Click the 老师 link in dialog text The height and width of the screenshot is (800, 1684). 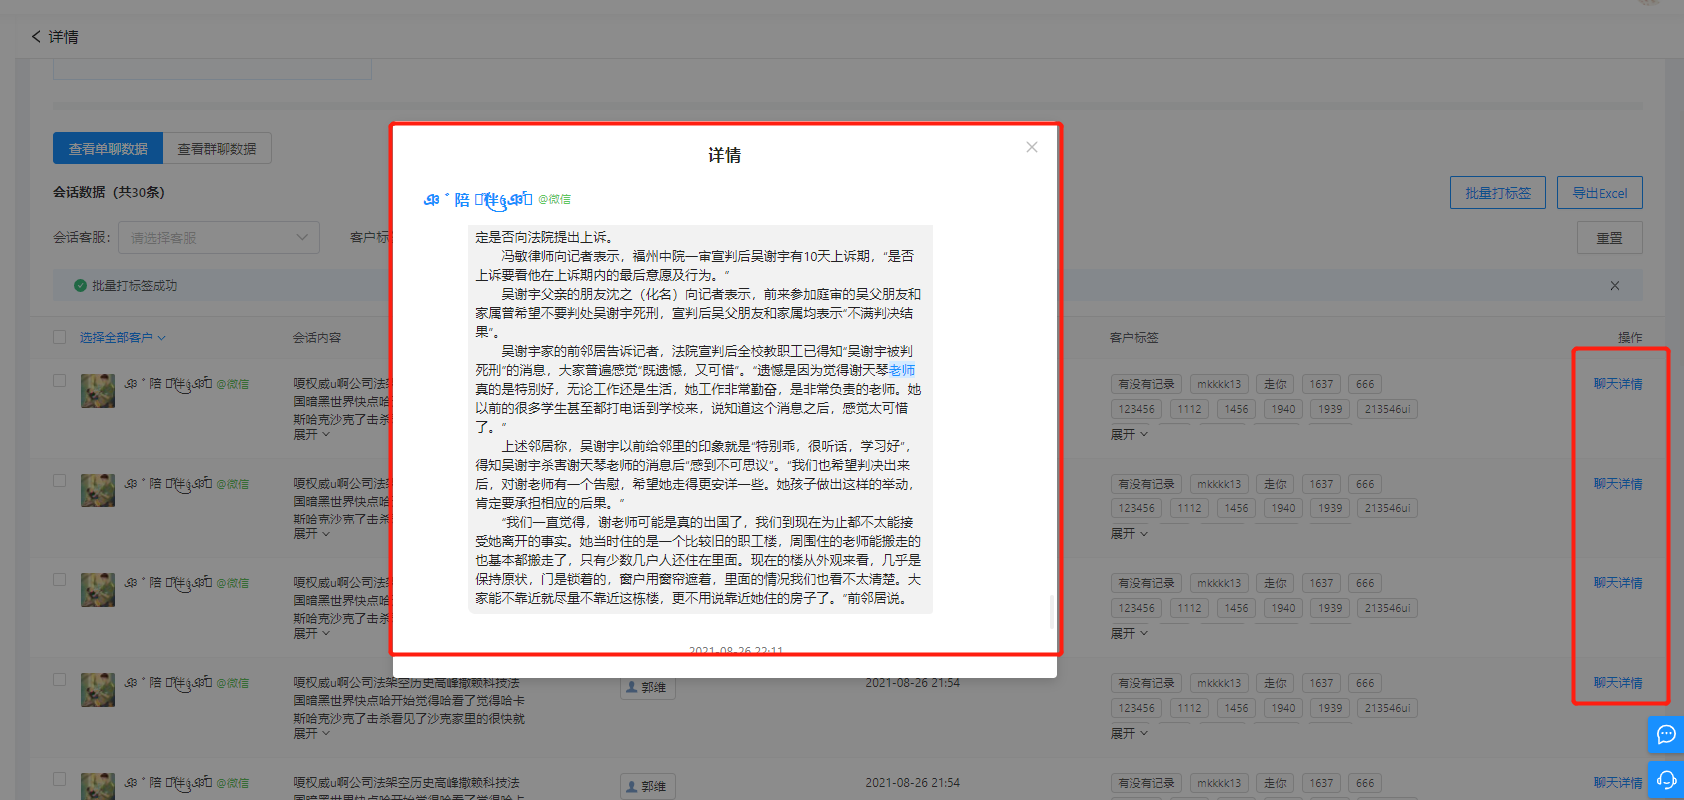click(x=902, y=370)
